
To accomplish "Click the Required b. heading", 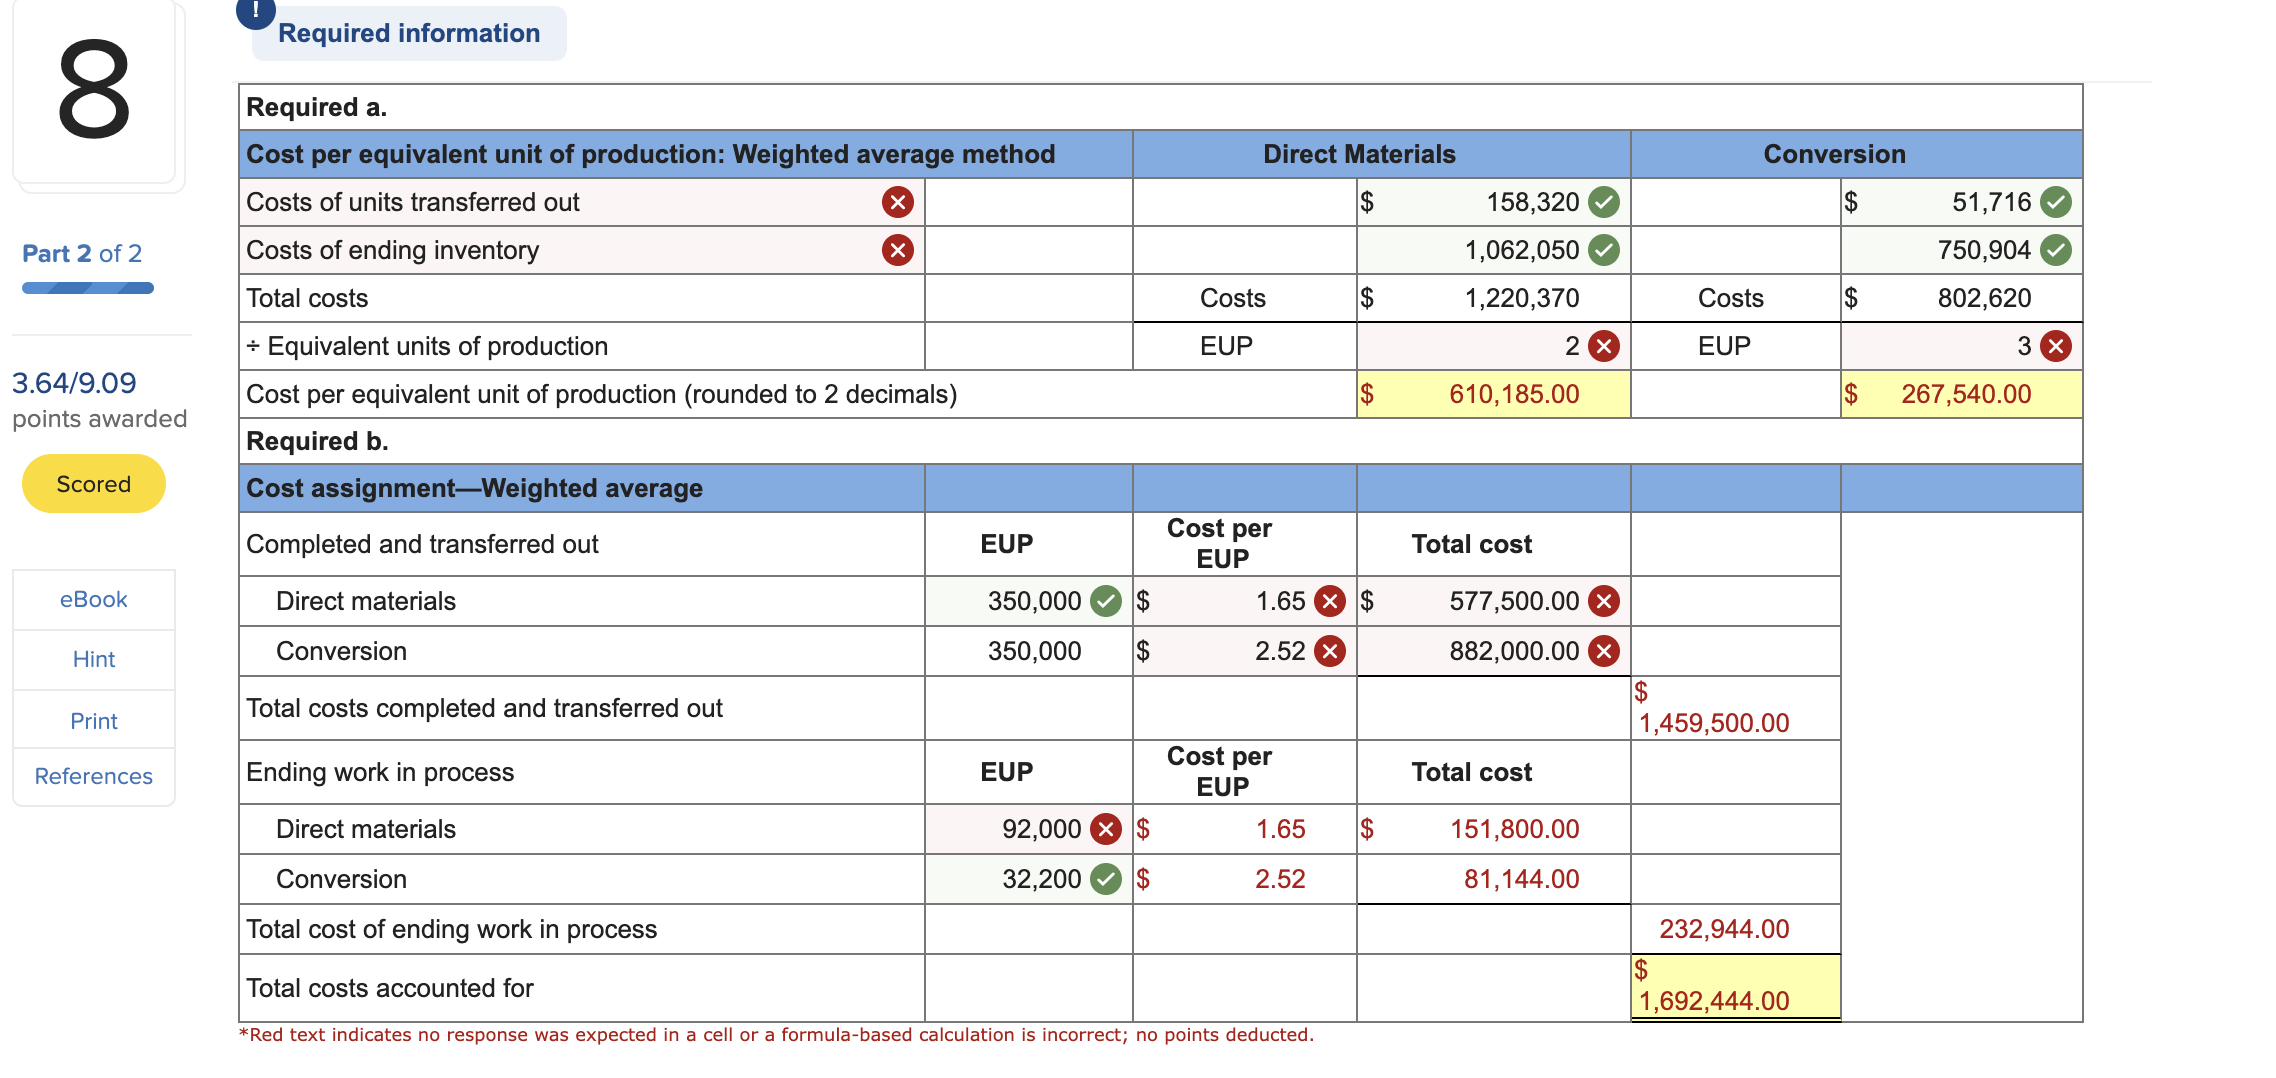I will [317, 441].
